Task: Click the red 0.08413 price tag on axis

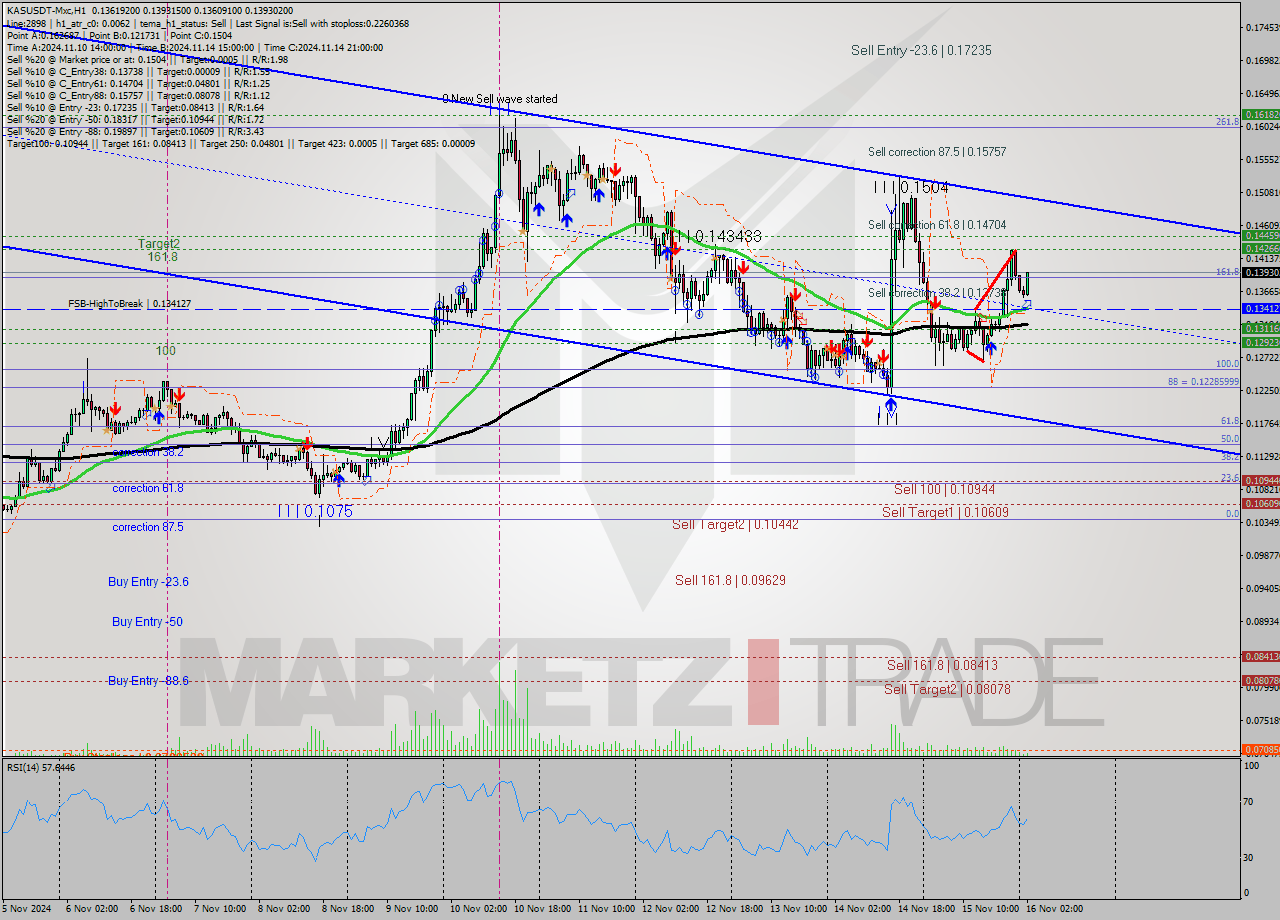Action: (x=1260, y=657)
